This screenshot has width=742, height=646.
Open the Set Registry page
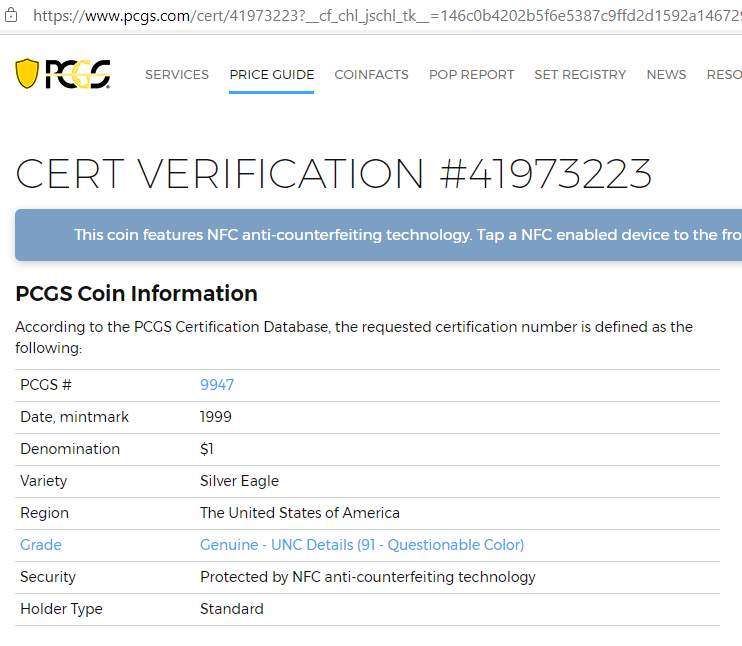click(x=580, y=75)
